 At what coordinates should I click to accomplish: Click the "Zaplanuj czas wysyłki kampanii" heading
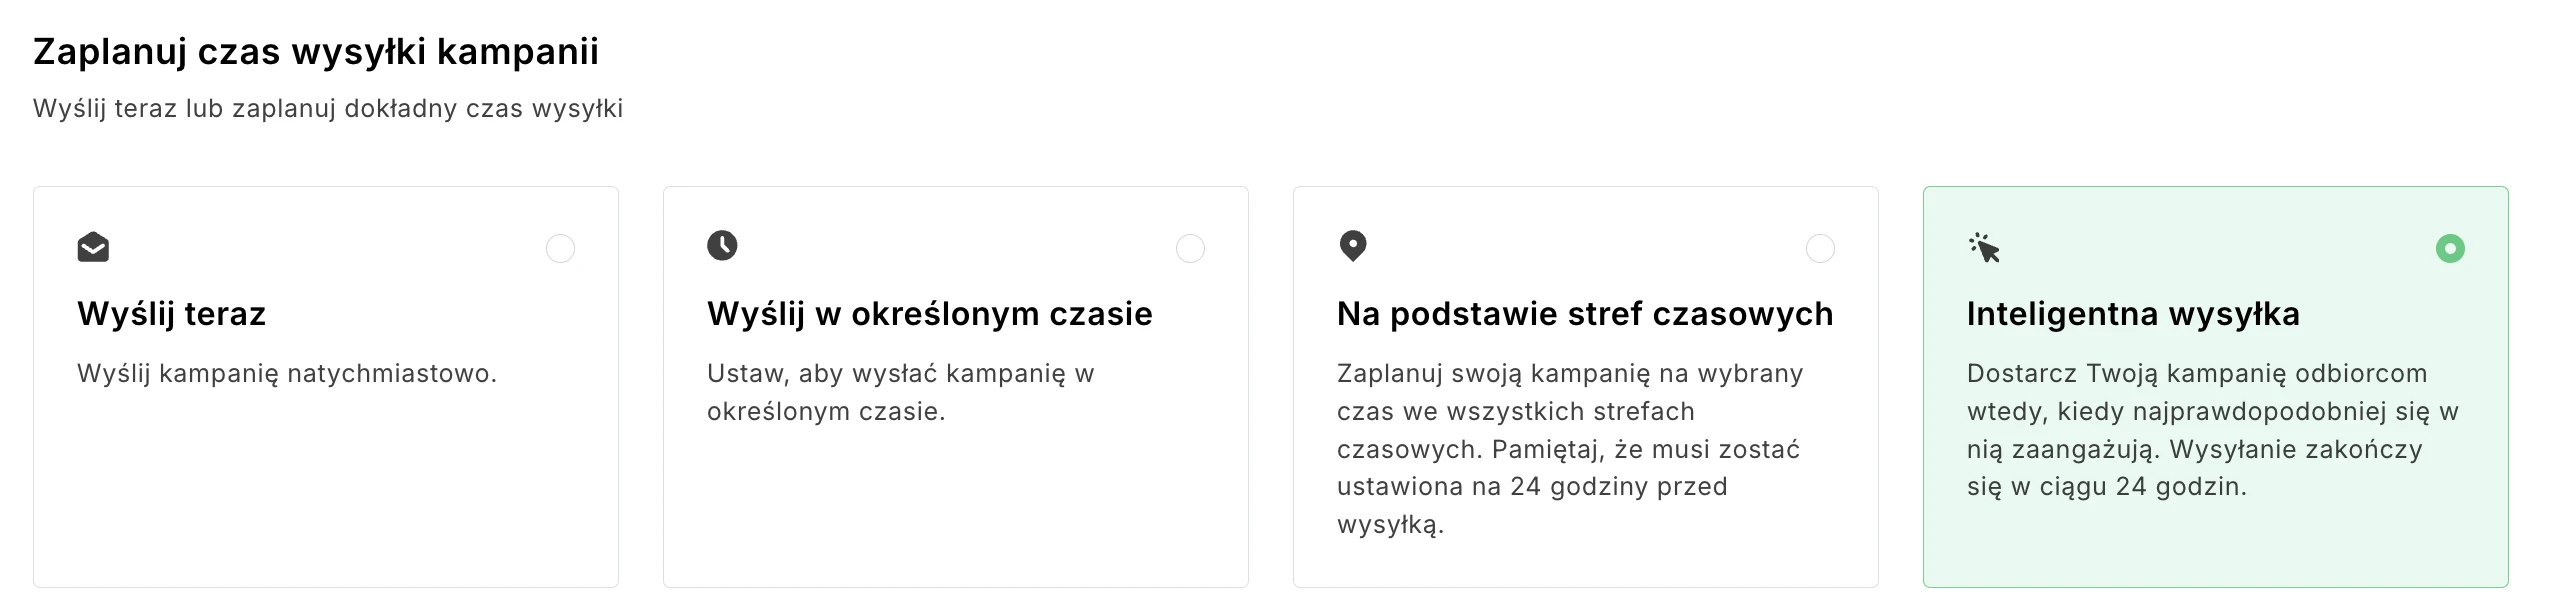(316, 51)
